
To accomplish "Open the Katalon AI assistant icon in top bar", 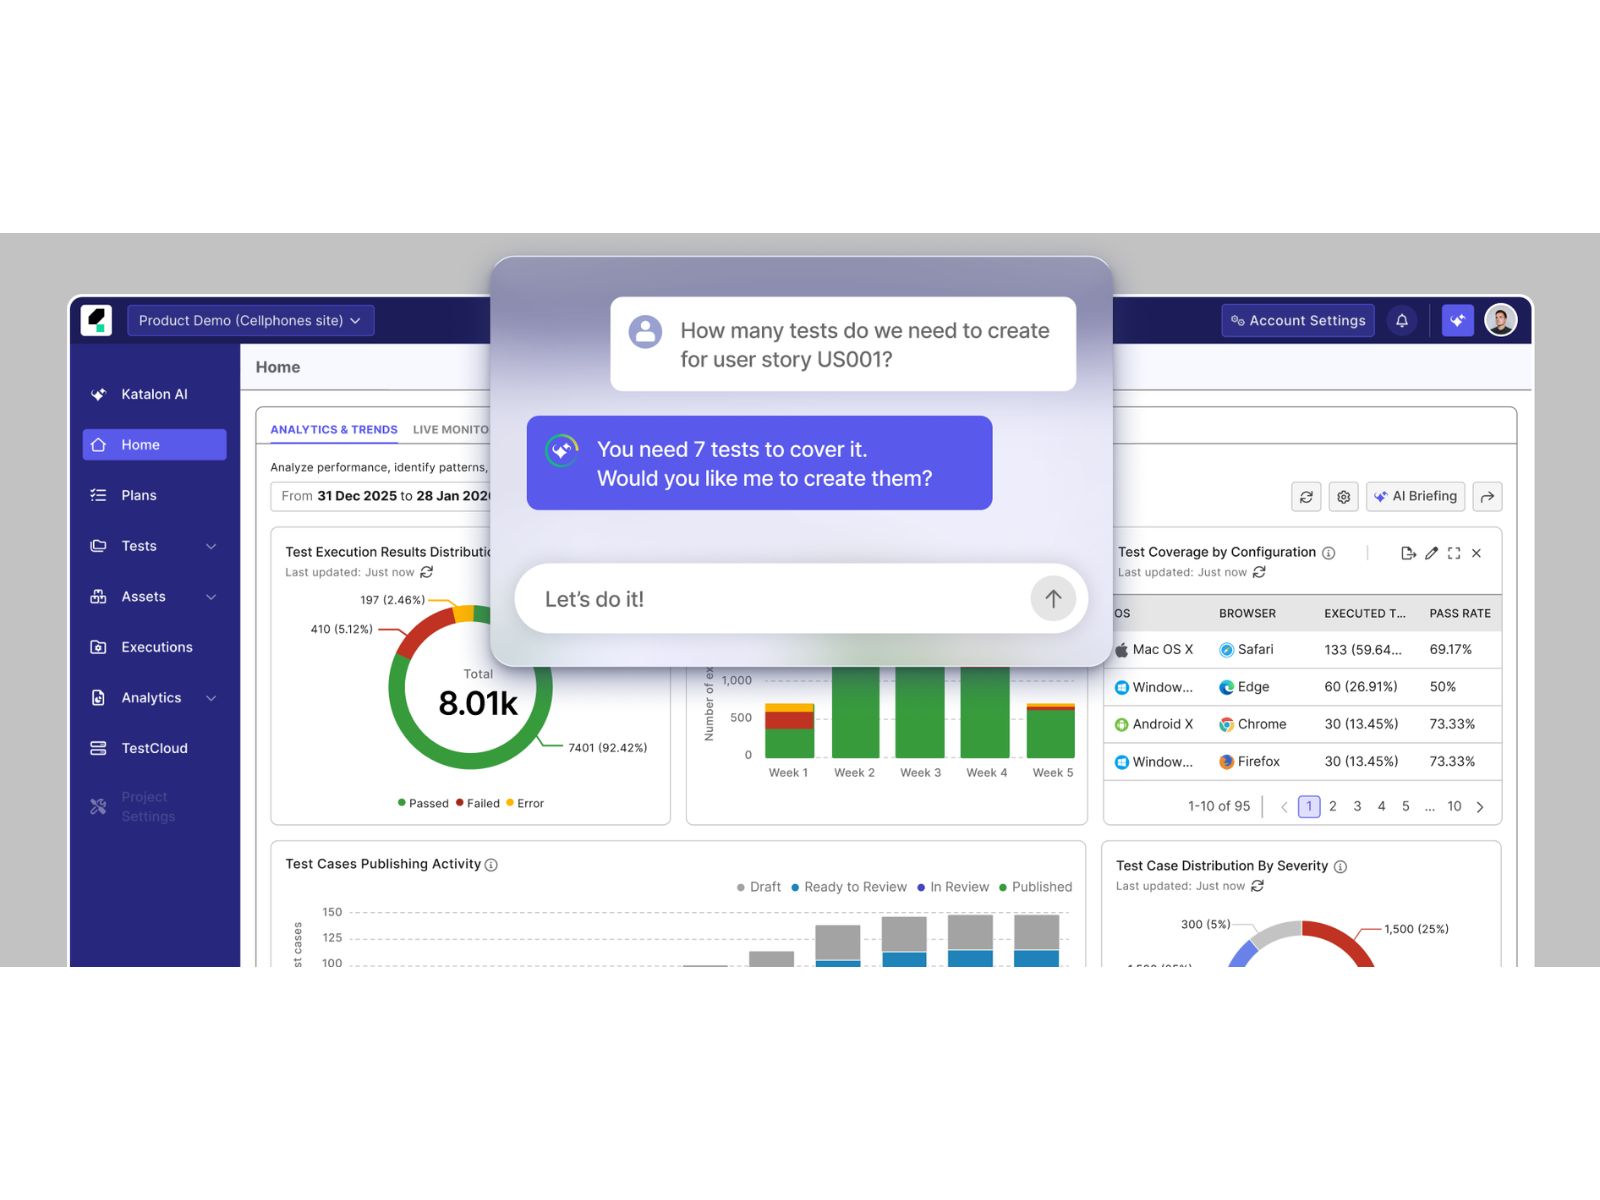I will coord(1457,320).
